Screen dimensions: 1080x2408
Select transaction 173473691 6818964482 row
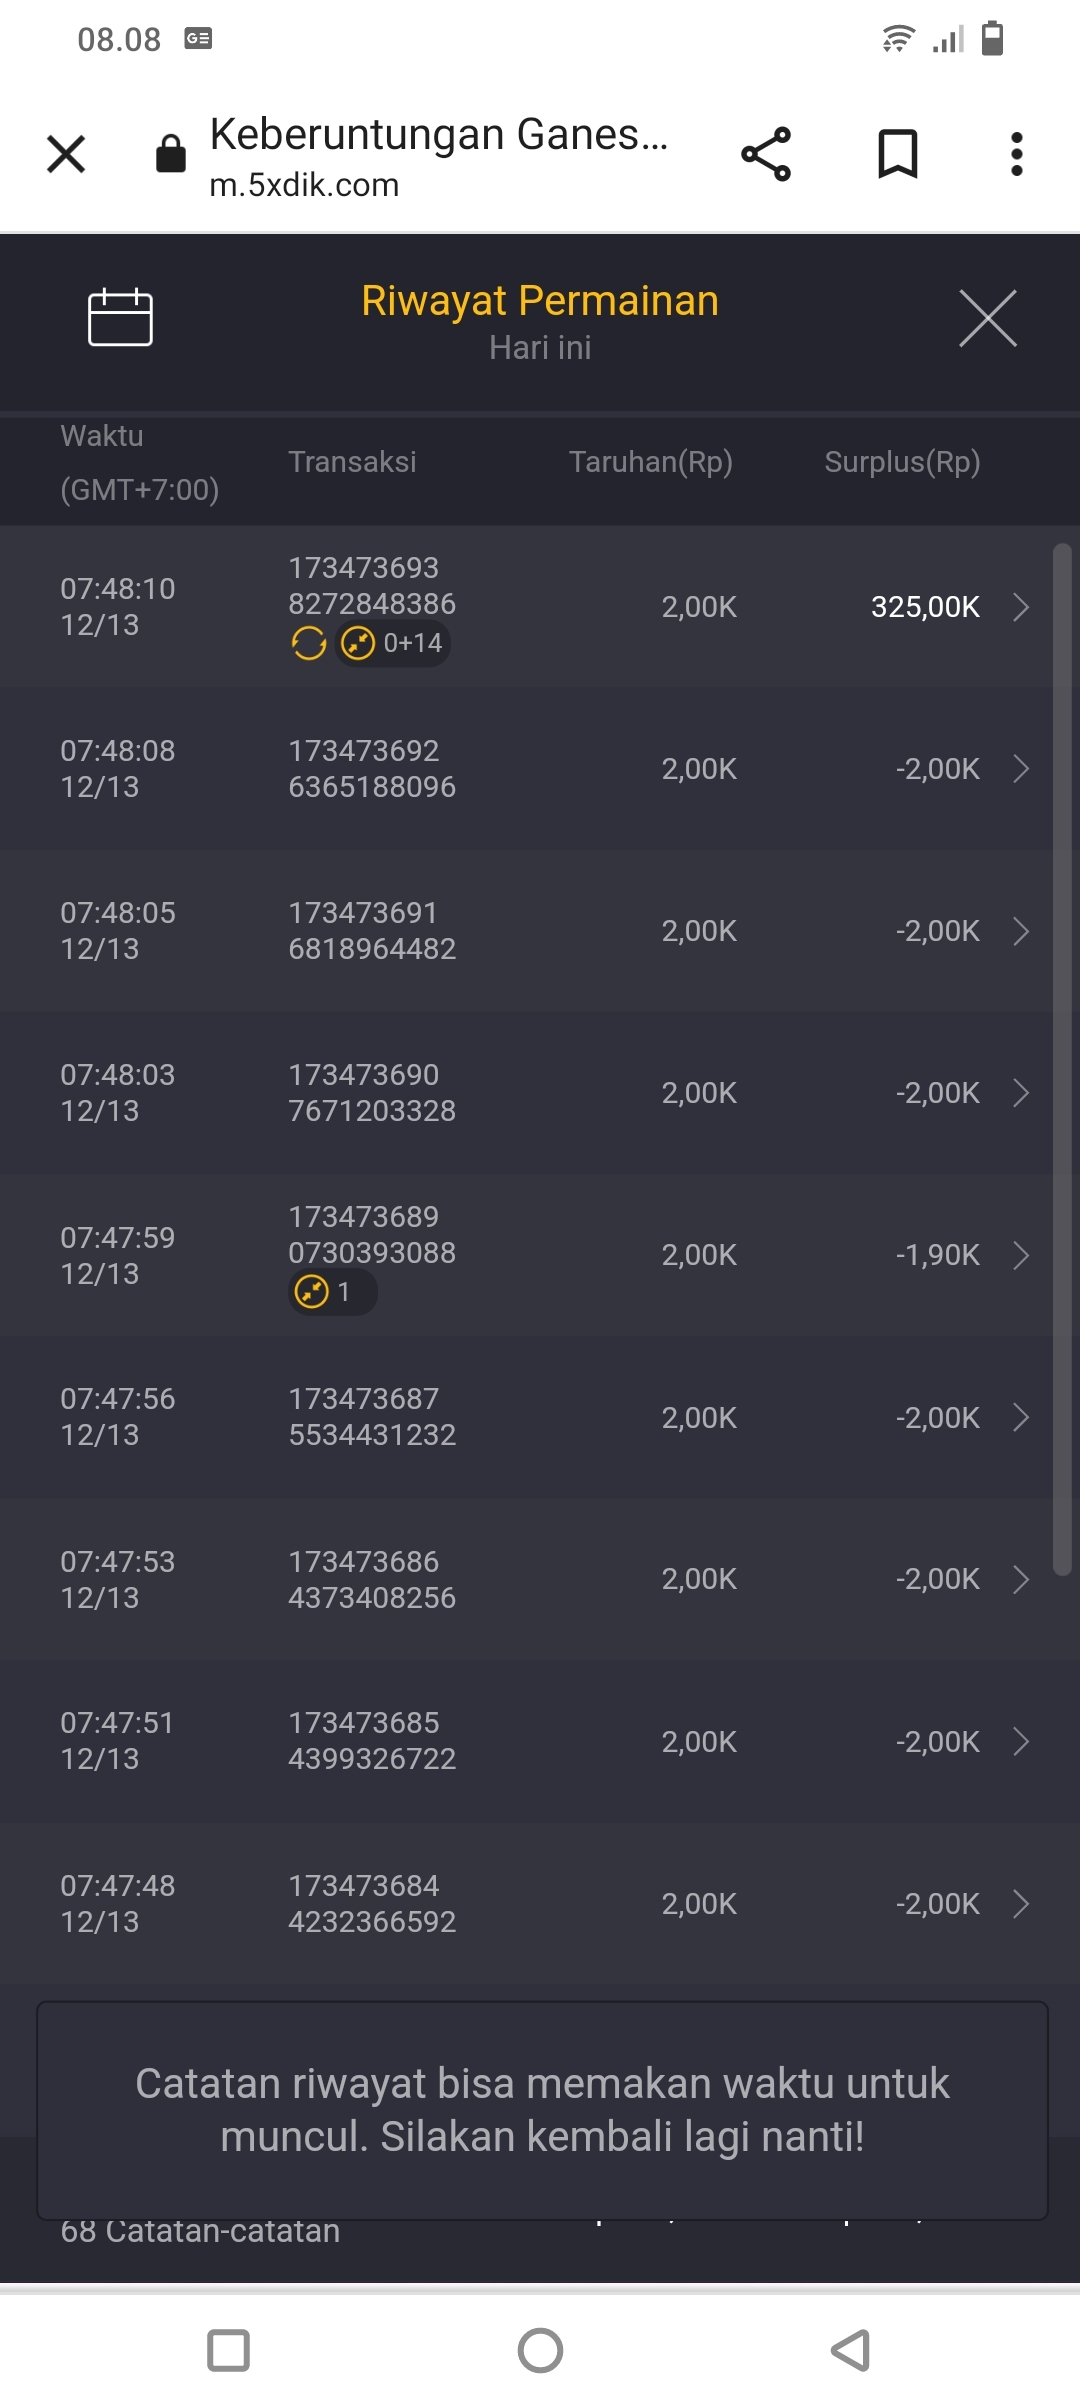372,931
